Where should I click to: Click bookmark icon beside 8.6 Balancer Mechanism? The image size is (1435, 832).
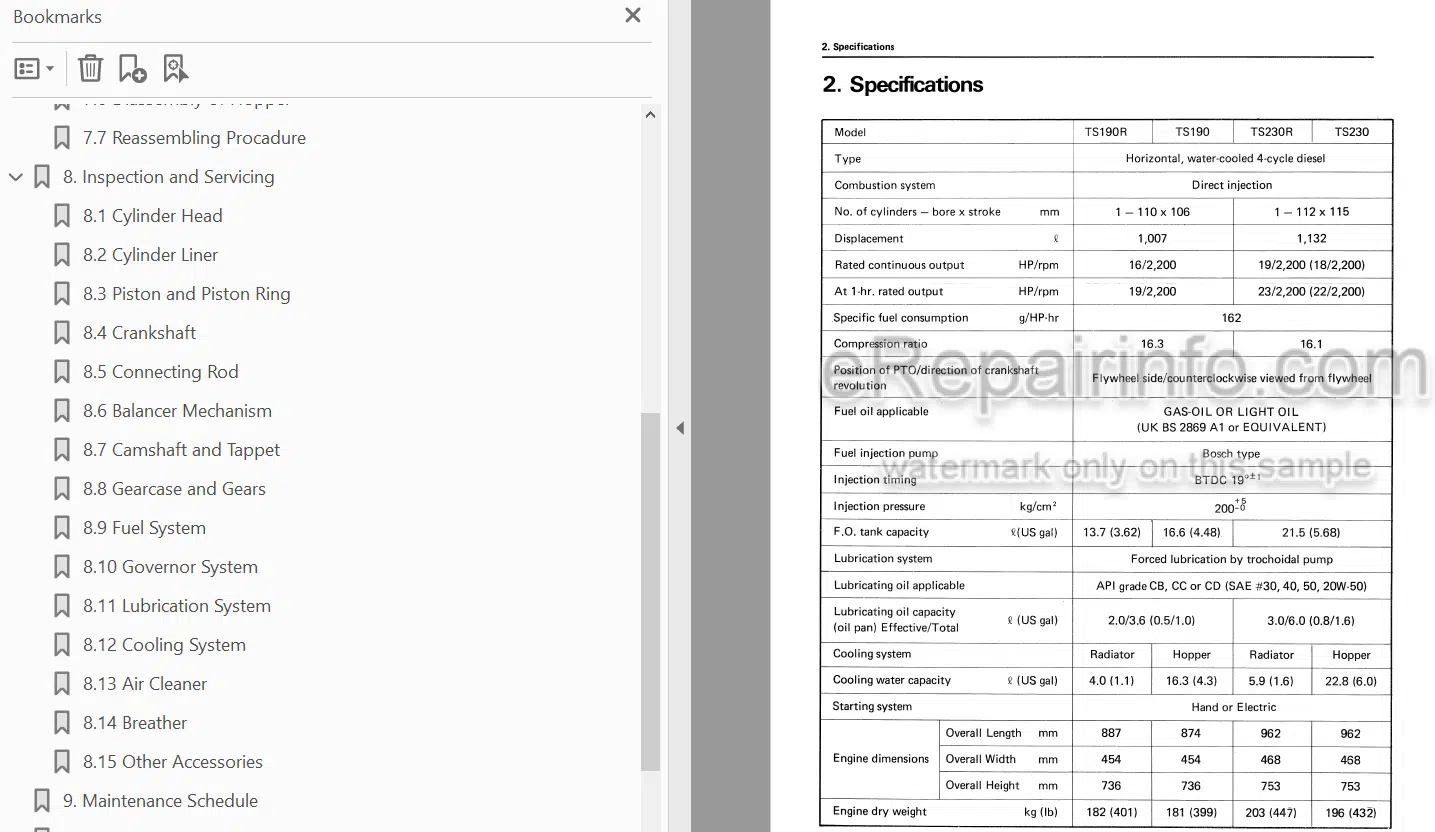tap(61, 411)
